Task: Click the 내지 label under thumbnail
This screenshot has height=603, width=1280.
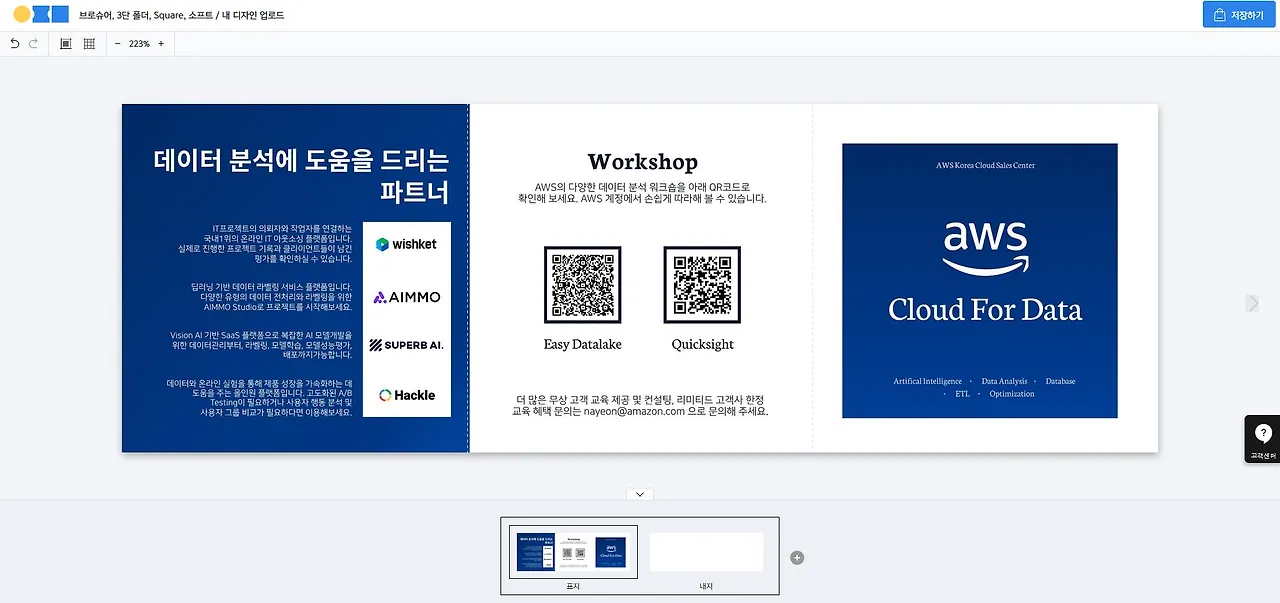Action: 706,586
